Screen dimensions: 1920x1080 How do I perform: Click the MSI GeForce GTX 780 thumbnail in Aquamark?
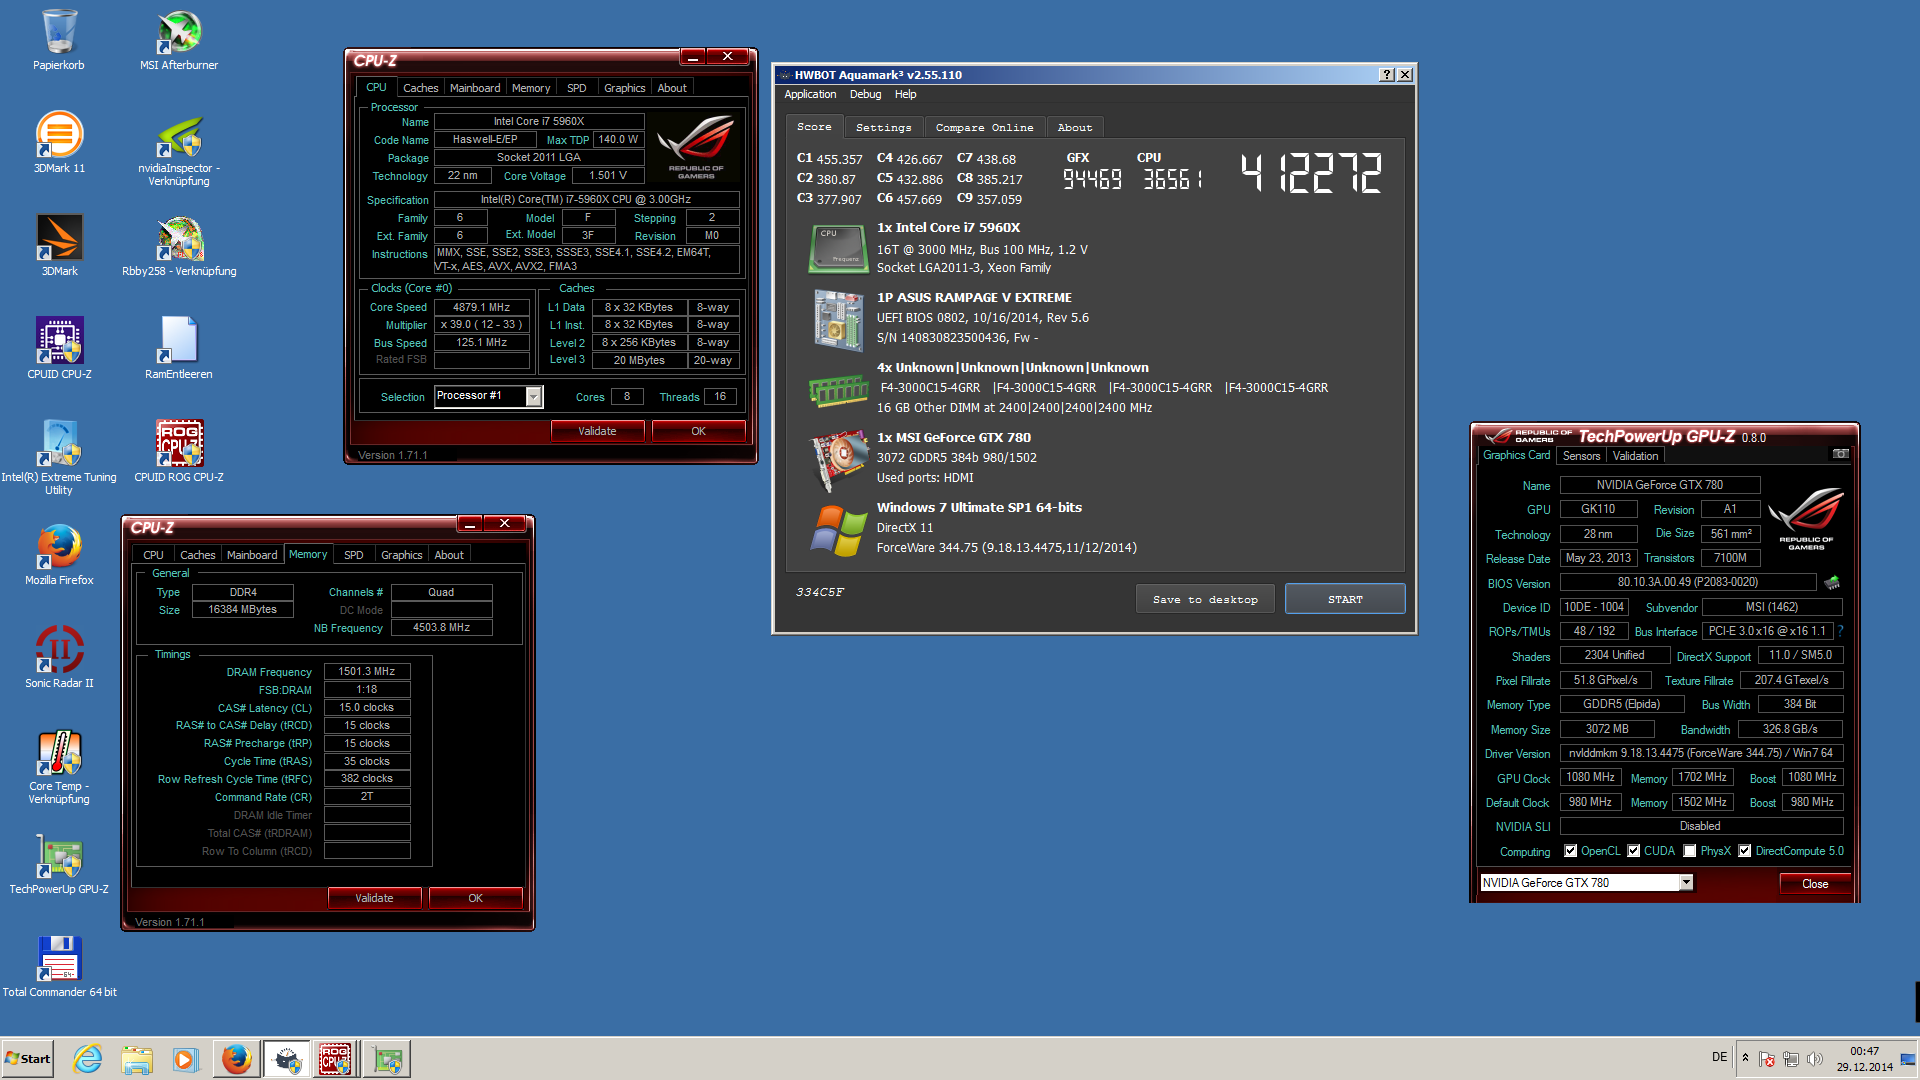coord(838,459)
